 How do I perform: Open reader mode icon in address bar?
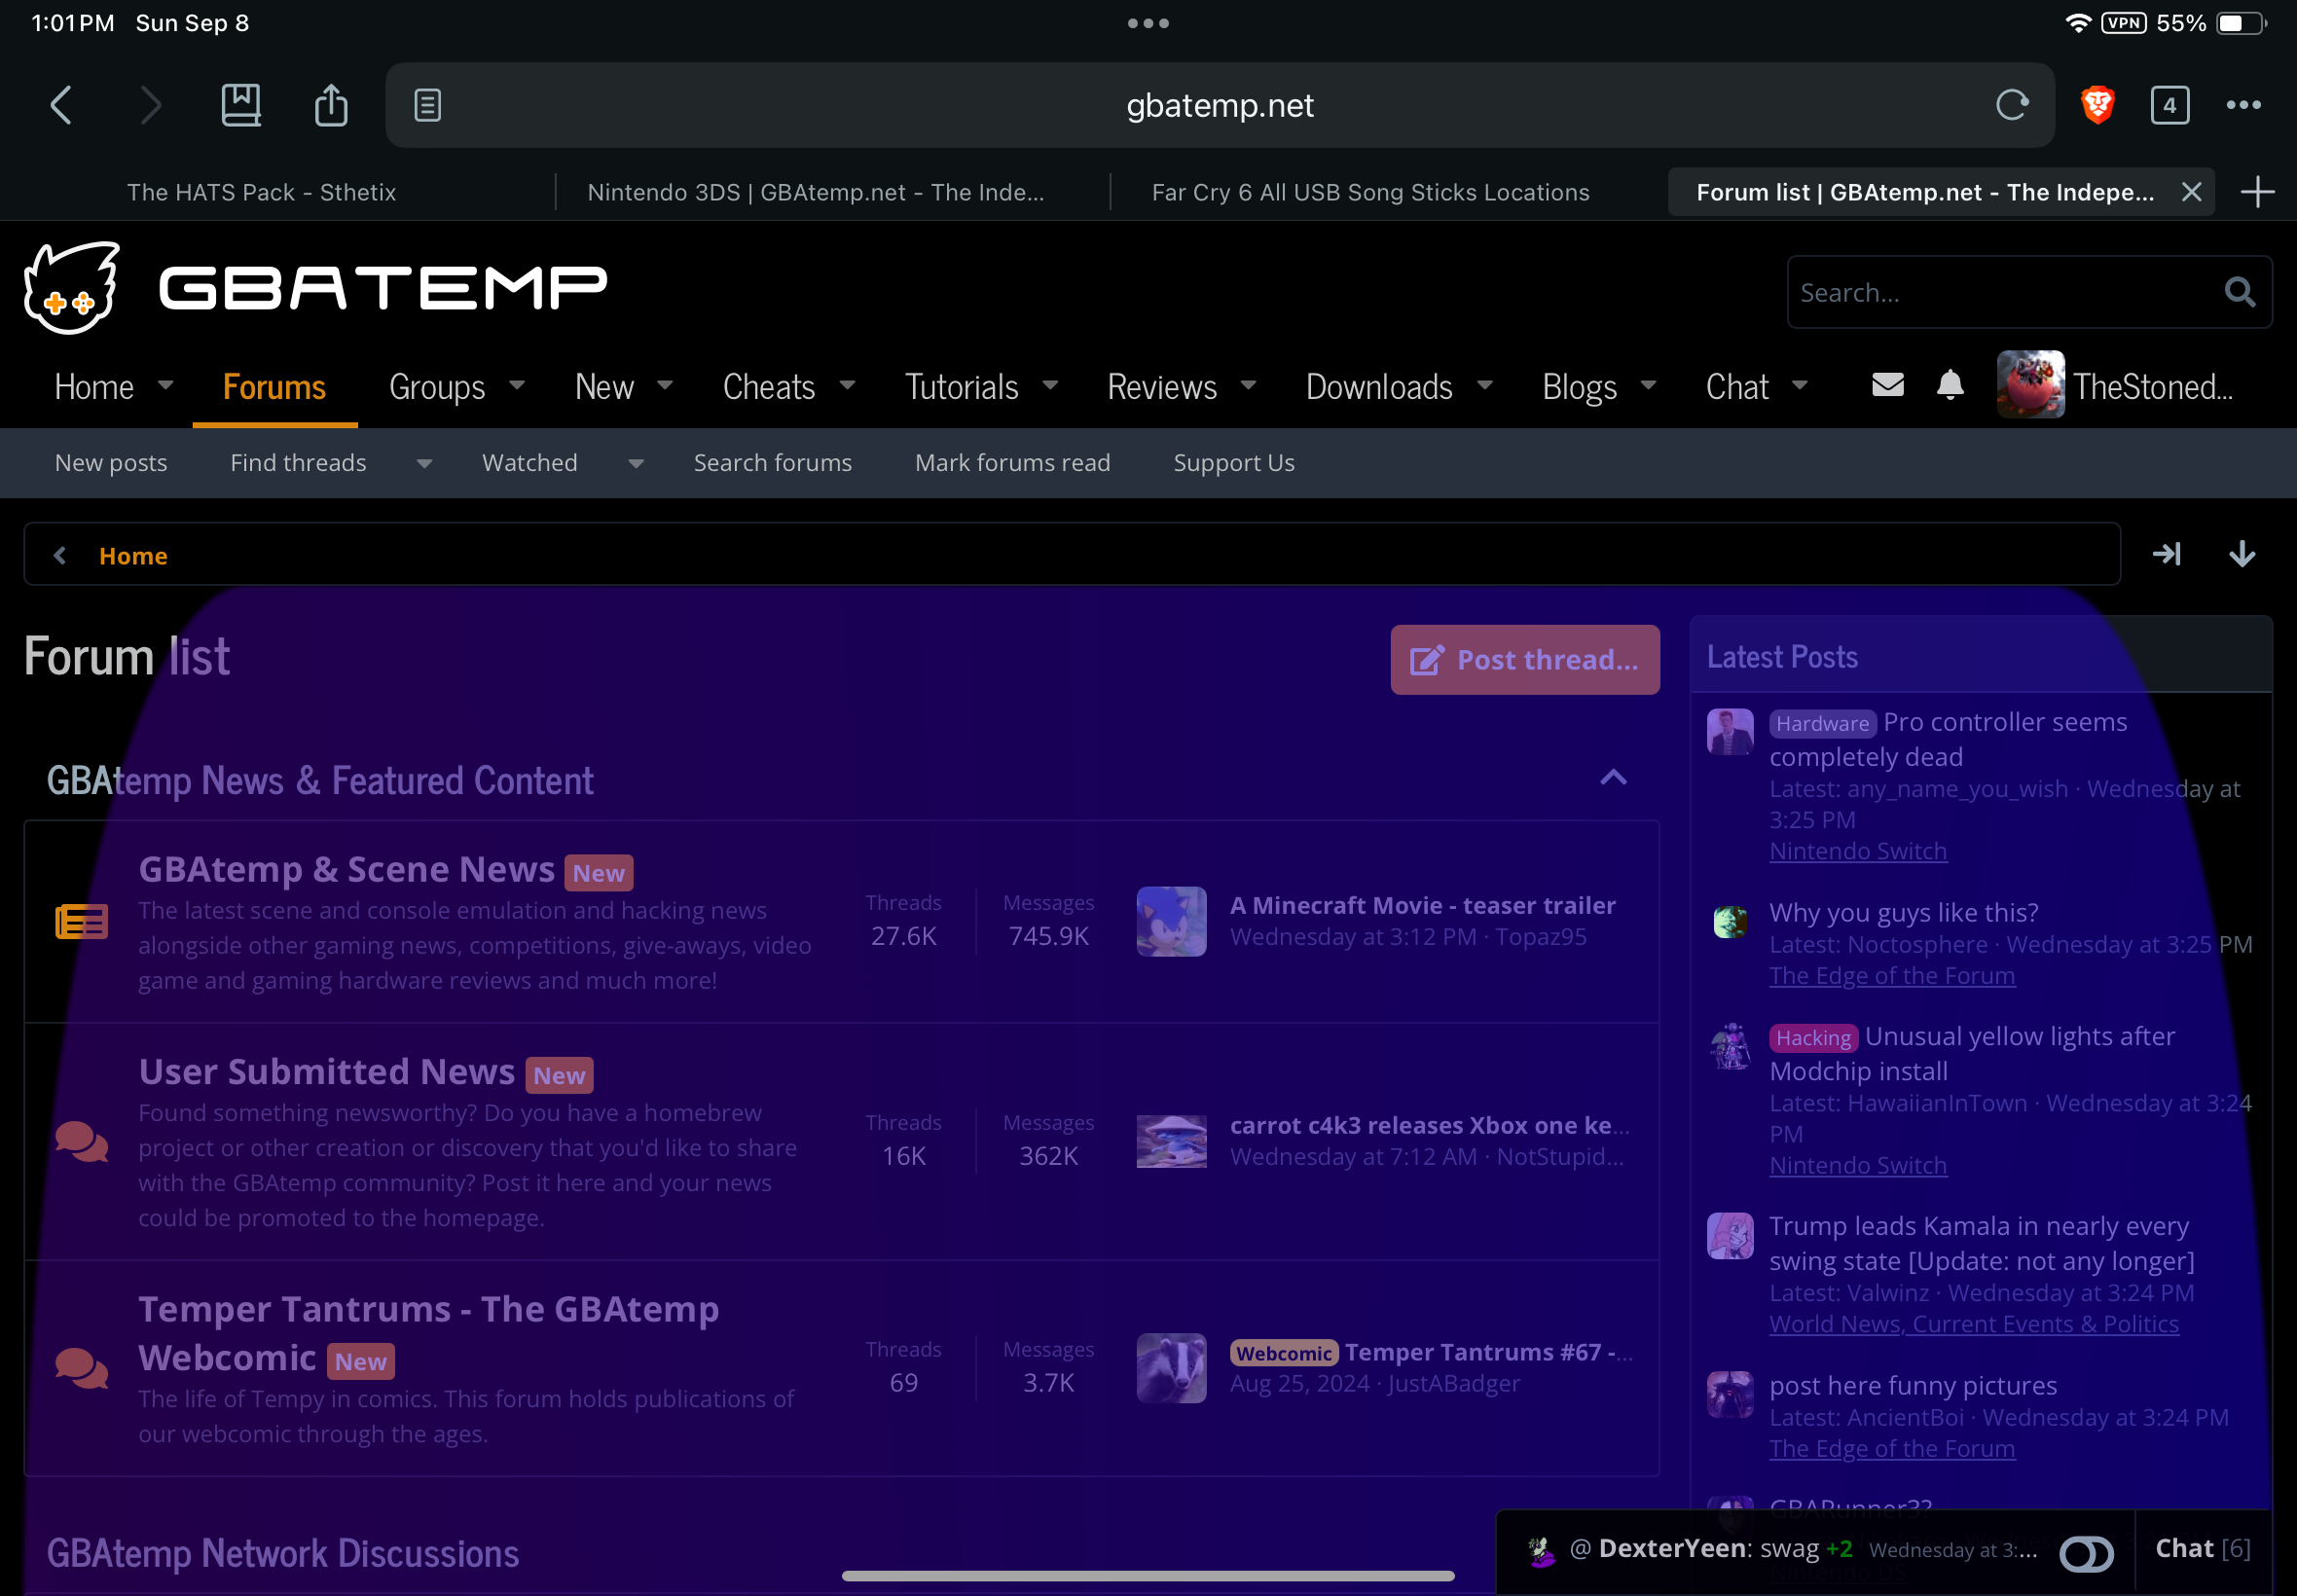click(x=428, y=105)
